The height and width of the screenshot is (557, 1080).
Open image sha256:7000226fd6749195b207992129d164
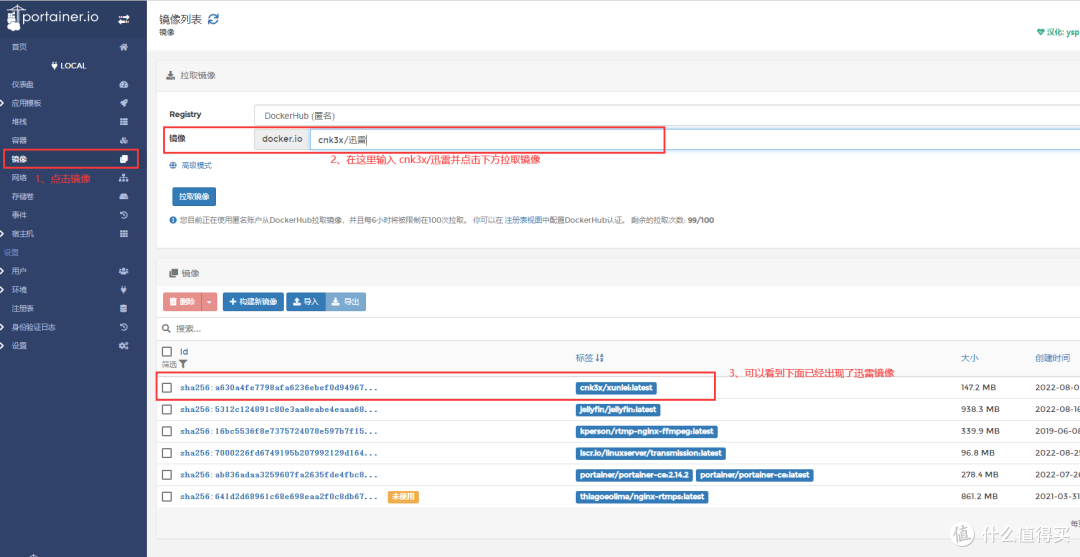click(x=279, y=453)
